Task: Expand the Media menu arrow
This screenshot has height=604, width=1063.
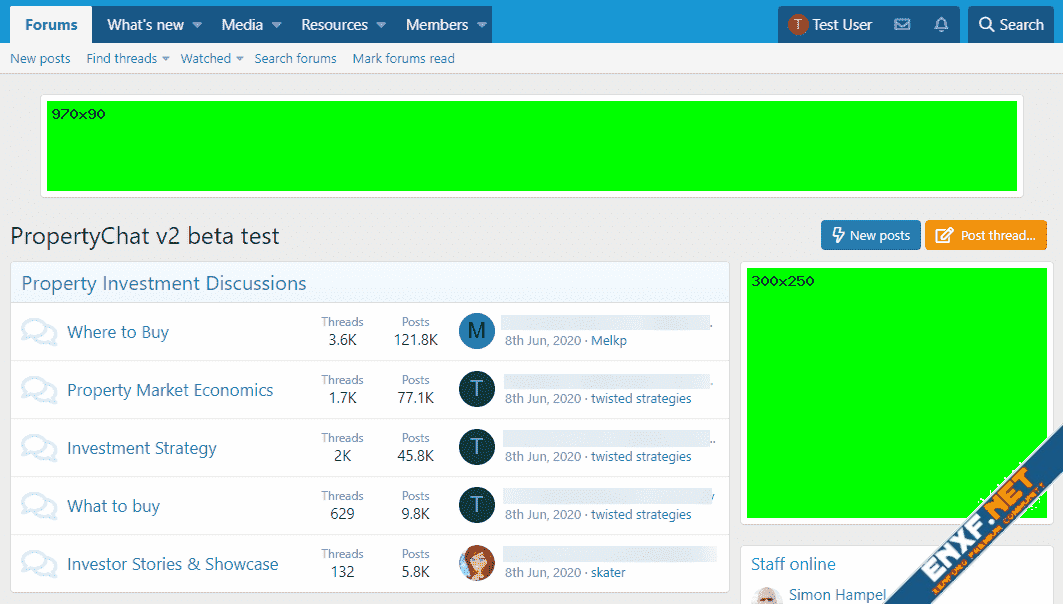Action: point(276,25)
